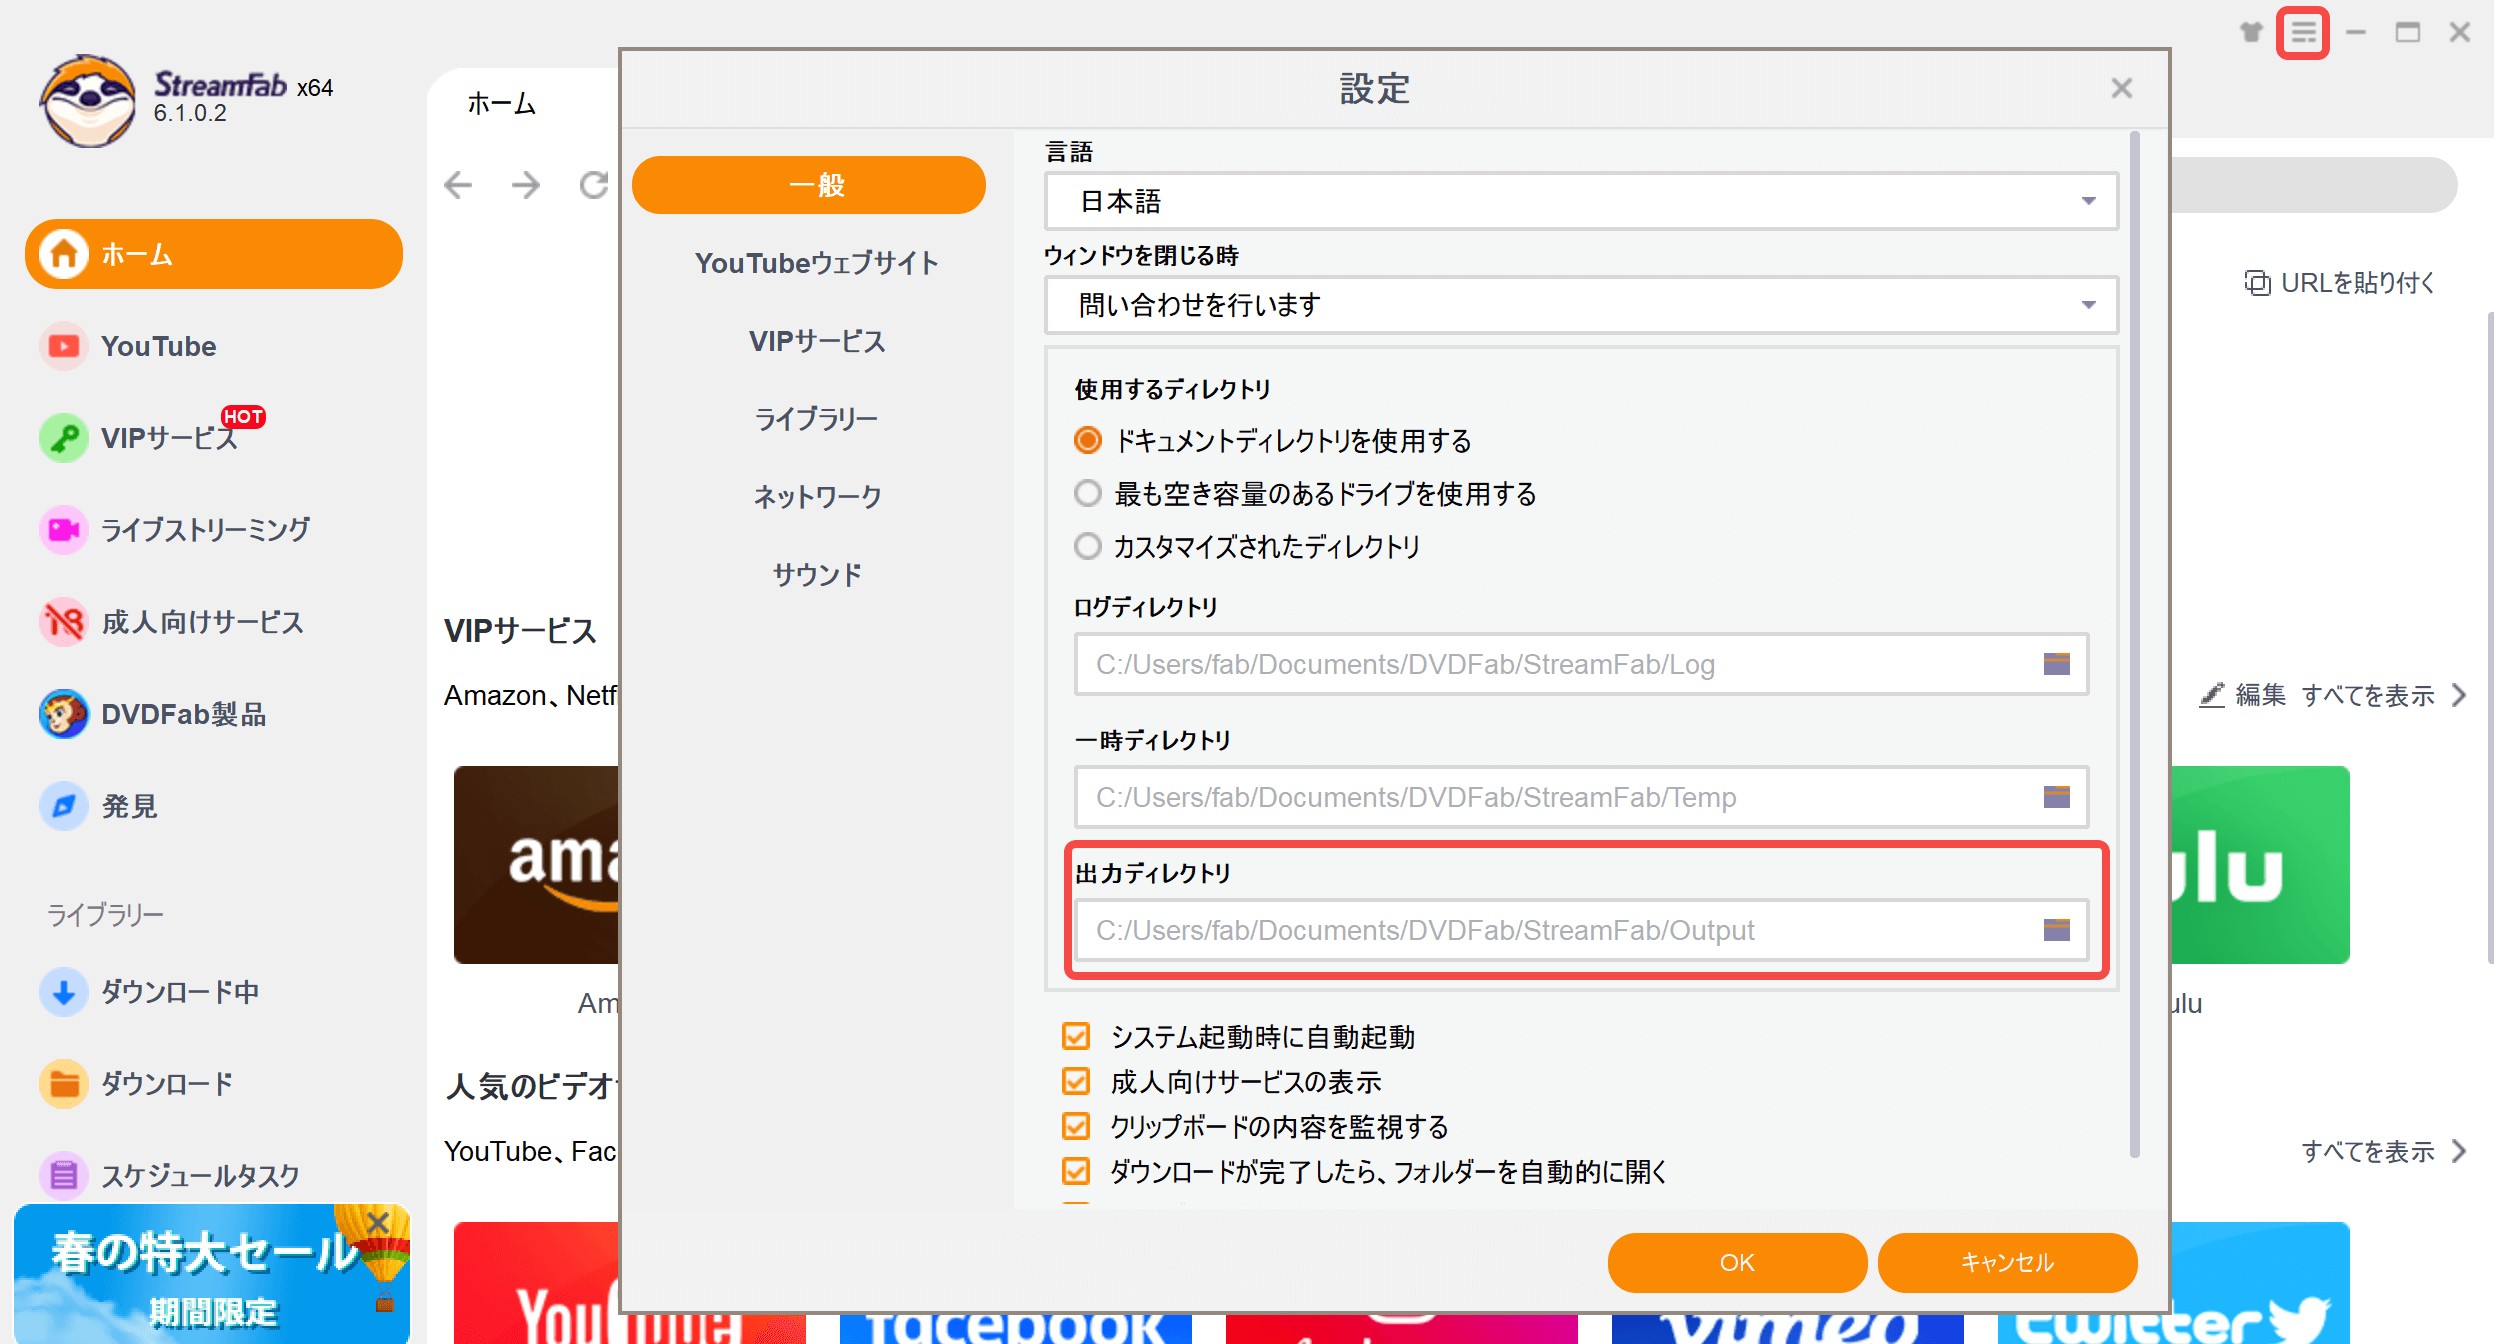
Task: Toggle open folder after download checkbox
Action: click(x=1076, y=1171)
